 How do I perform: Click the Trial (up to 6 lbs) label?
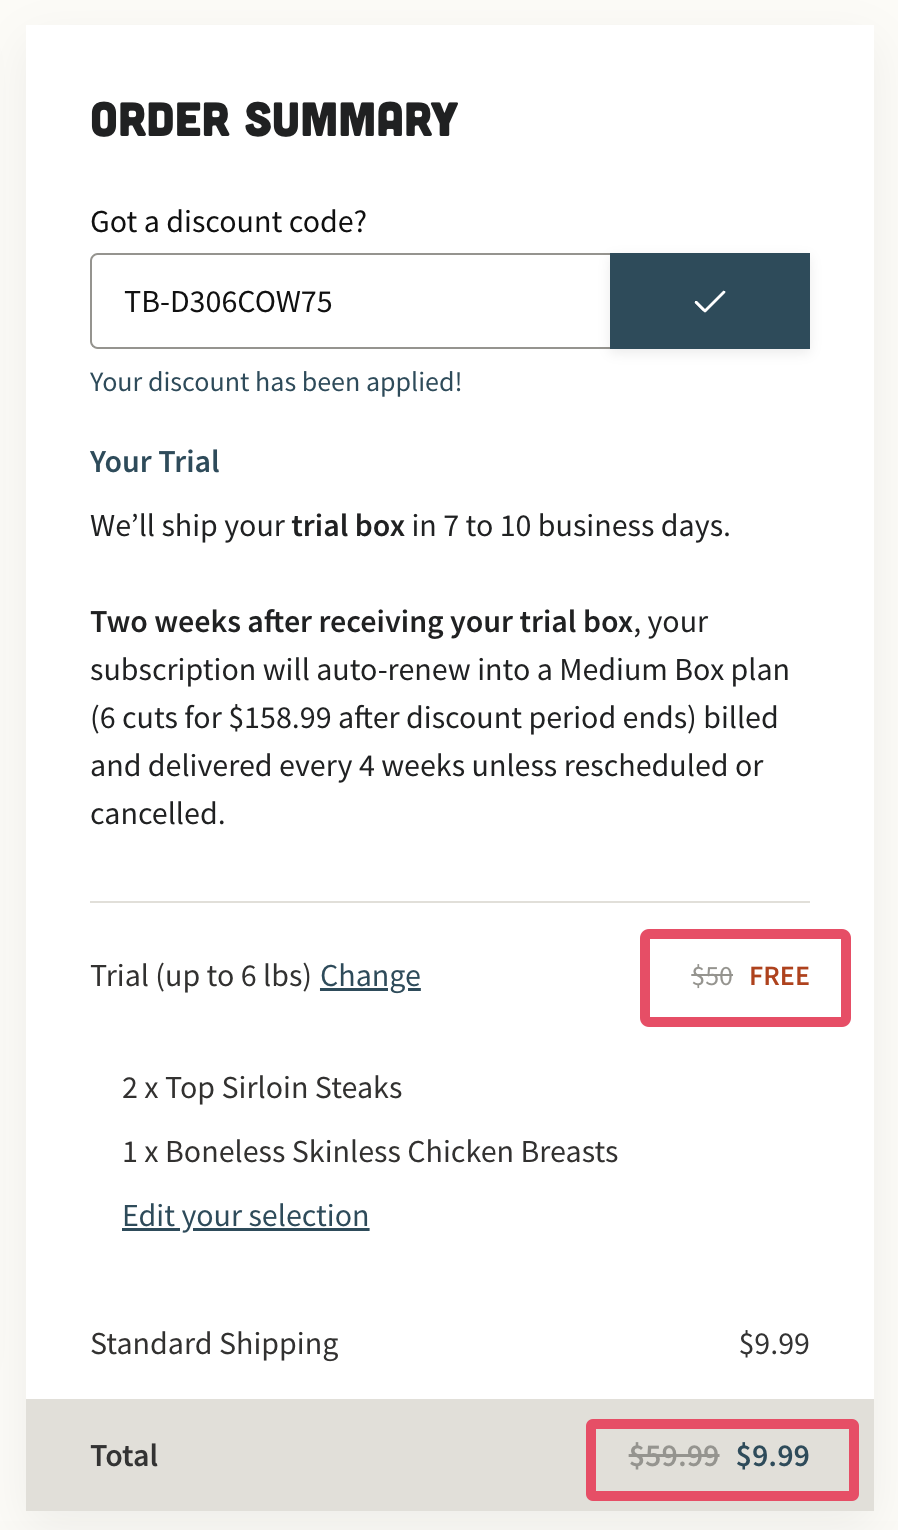click(x=201, y=976)
